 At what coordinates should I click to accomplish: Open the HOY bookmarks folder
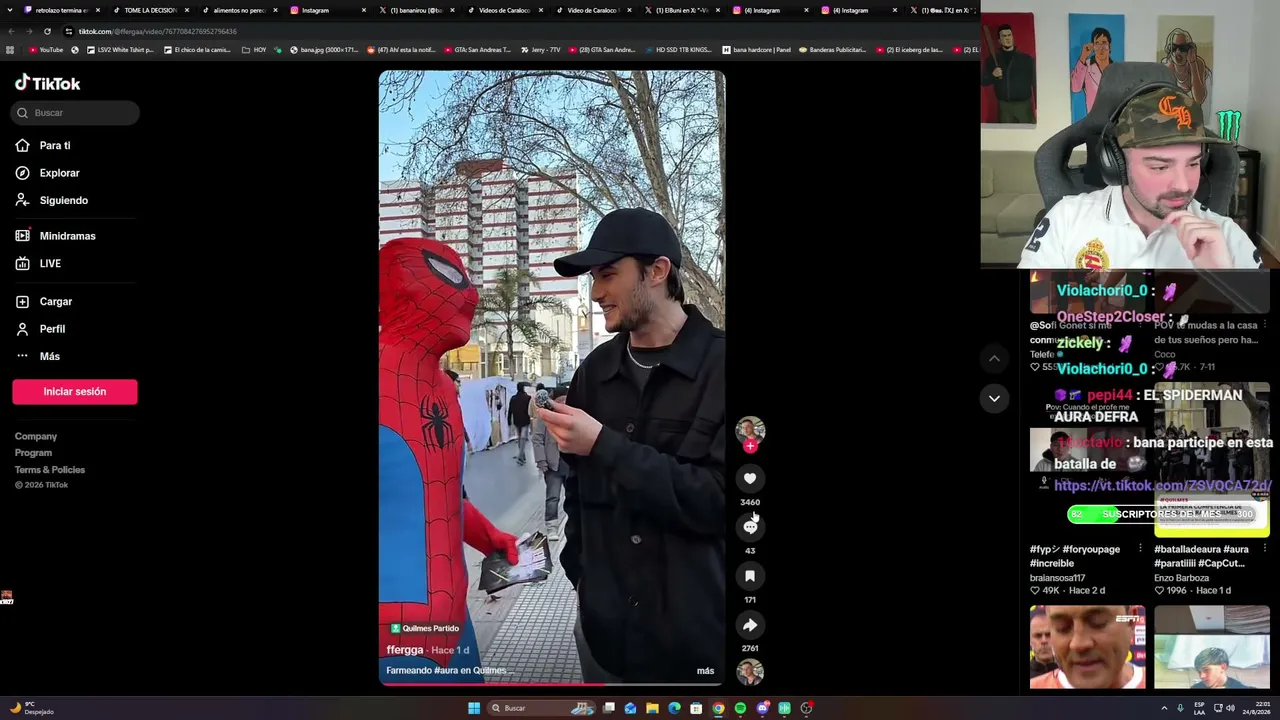tap(254, 50)
